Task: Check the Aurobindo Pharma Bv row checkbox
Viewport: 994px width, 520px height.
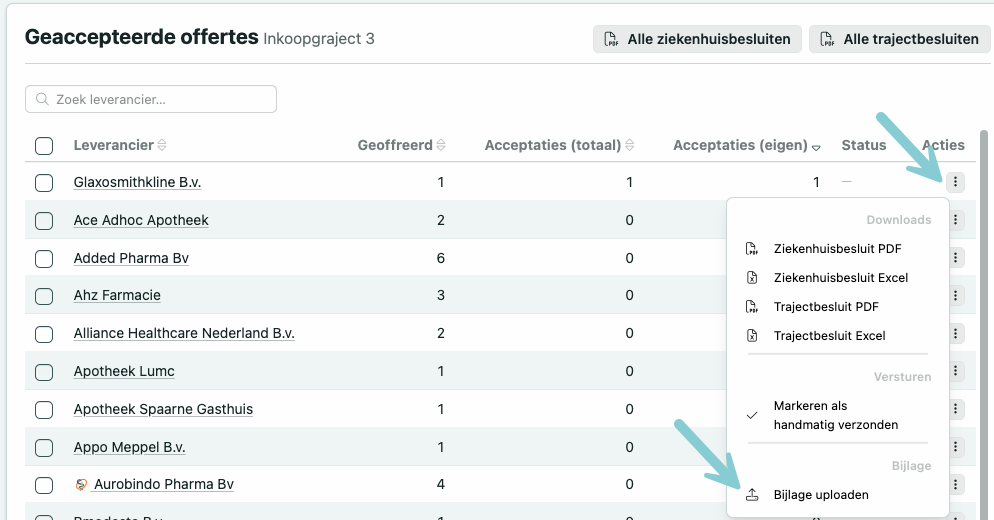Action: coord(44,486)
